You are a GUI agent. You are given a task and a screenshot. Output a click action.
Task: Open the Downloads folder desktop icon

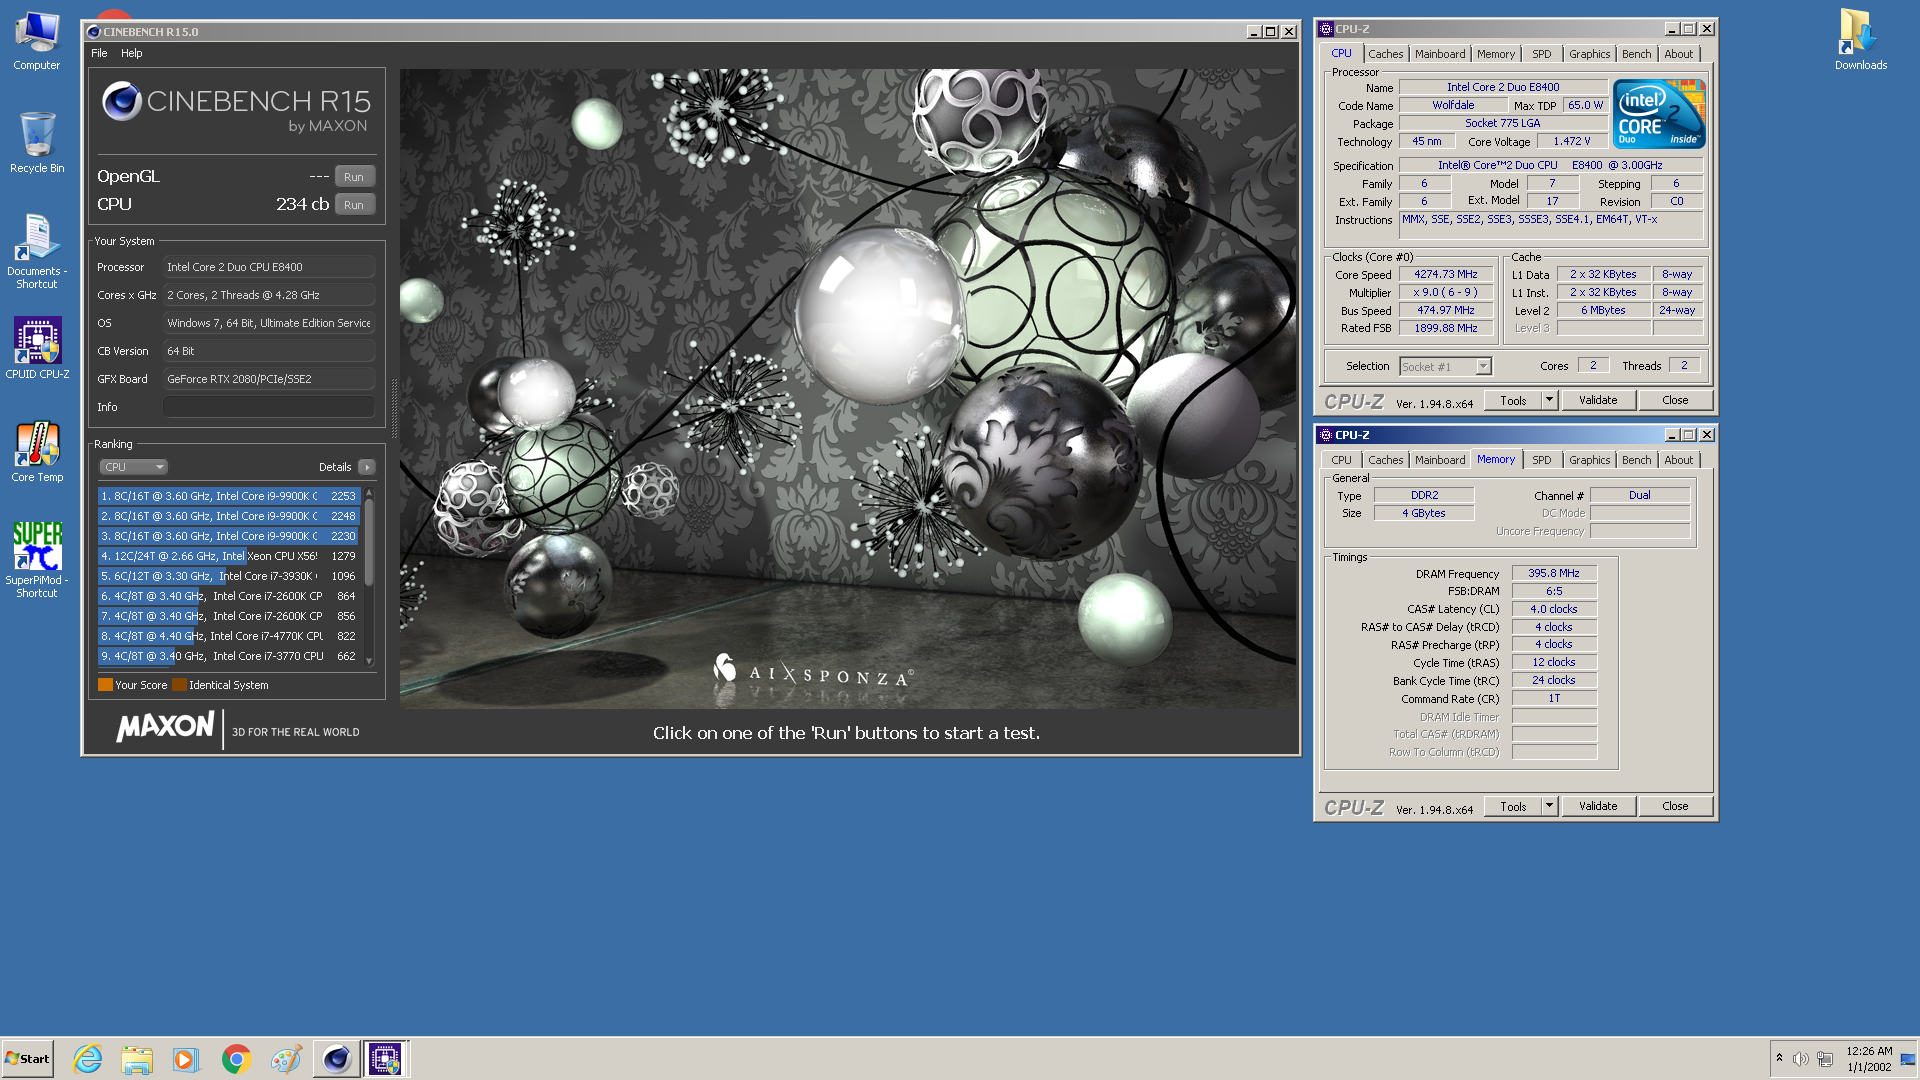(x=1860, y=40)
